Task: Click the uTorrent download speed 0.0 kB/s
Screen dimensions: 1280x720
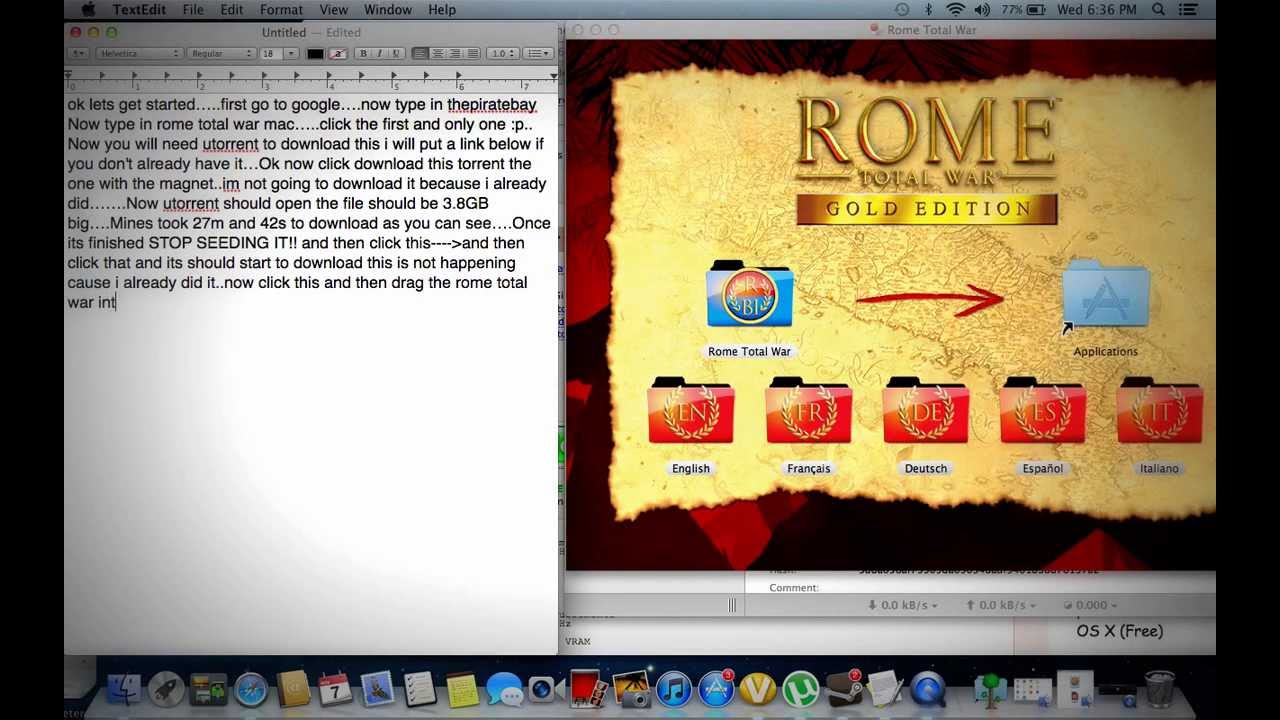Action: coord(902,605)
